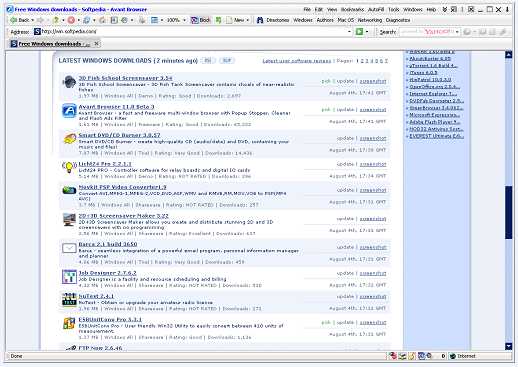518x367 pixels.
Task: Open the address bar history dropdown
Action: (x=349, y=32)
